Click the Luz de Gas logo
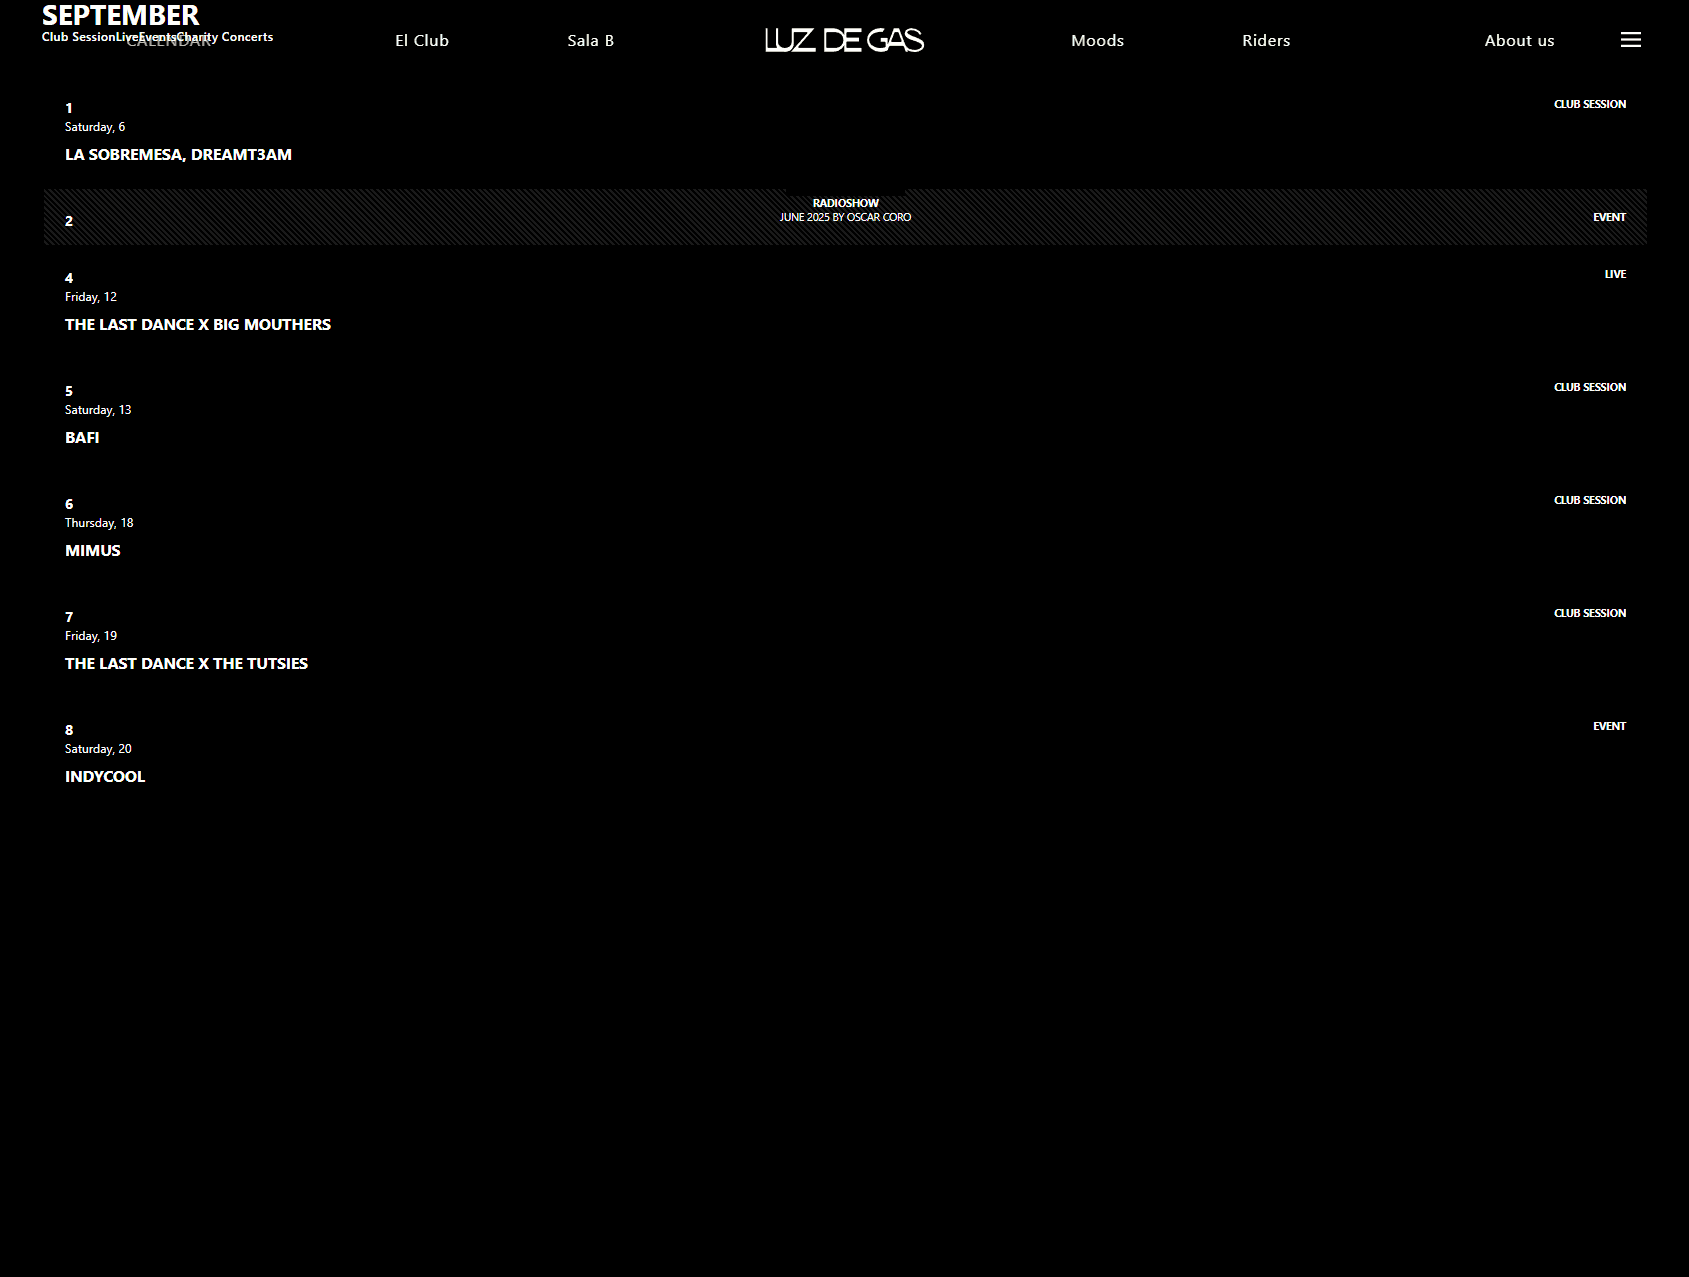Screen dimensions: 1689x1277 [844, 40]
